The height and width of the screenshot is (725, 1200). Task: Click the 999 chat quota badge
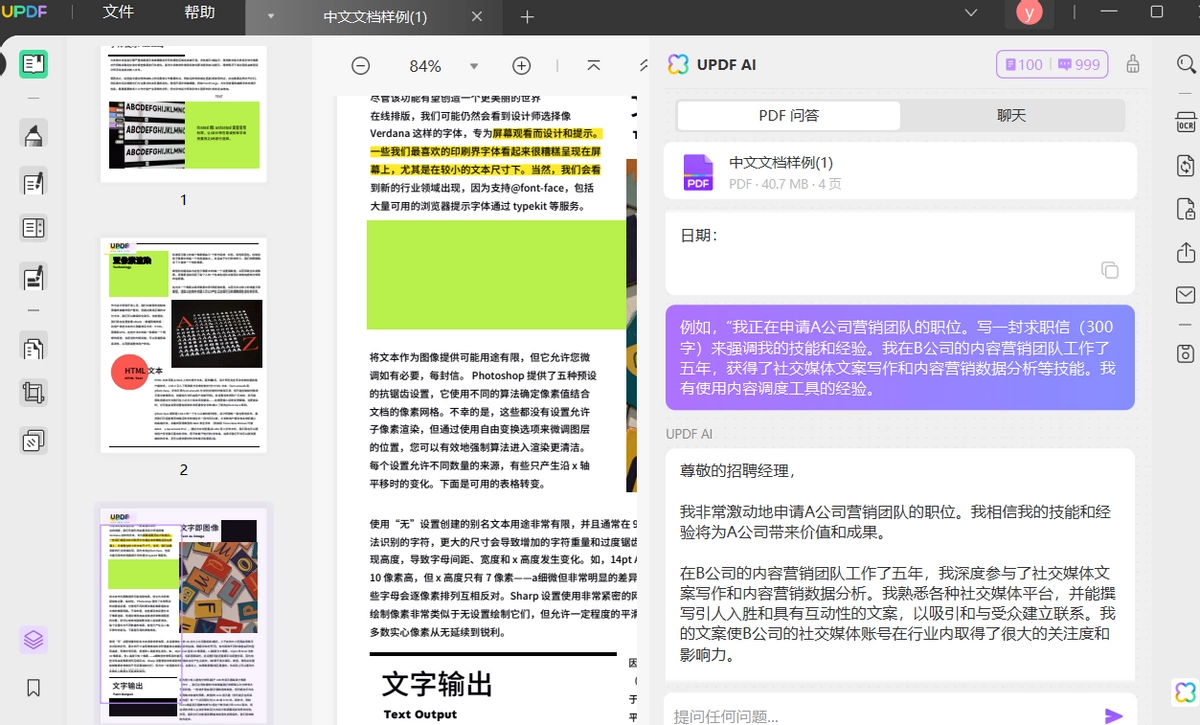click(x=1078, y=65)
